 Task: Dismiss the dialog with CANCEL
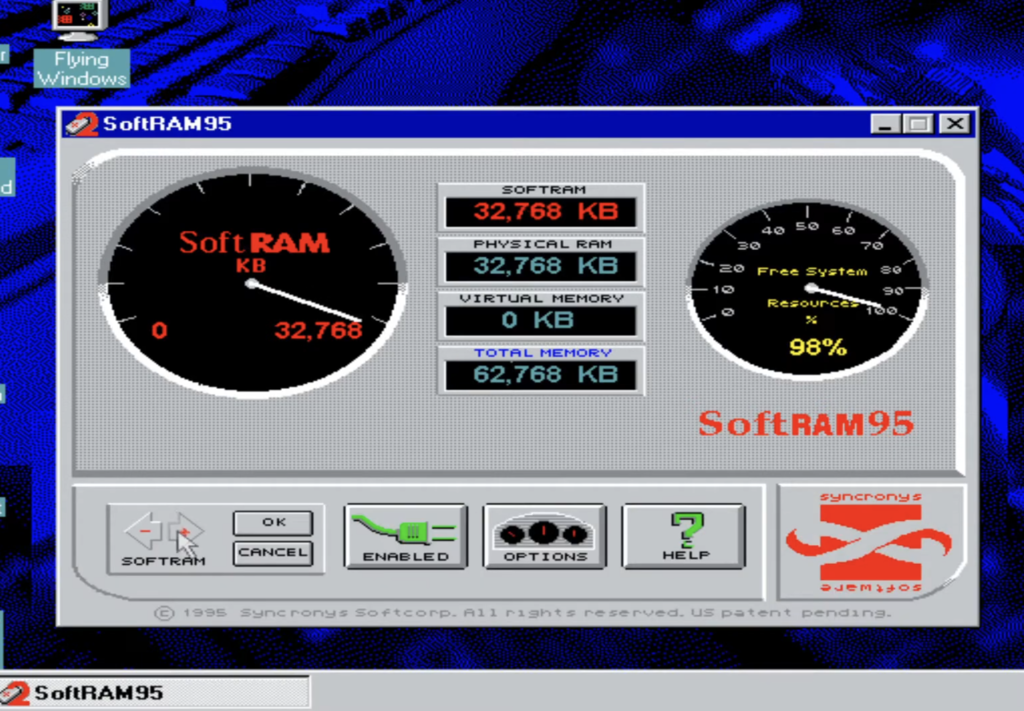tap(273, 553)
